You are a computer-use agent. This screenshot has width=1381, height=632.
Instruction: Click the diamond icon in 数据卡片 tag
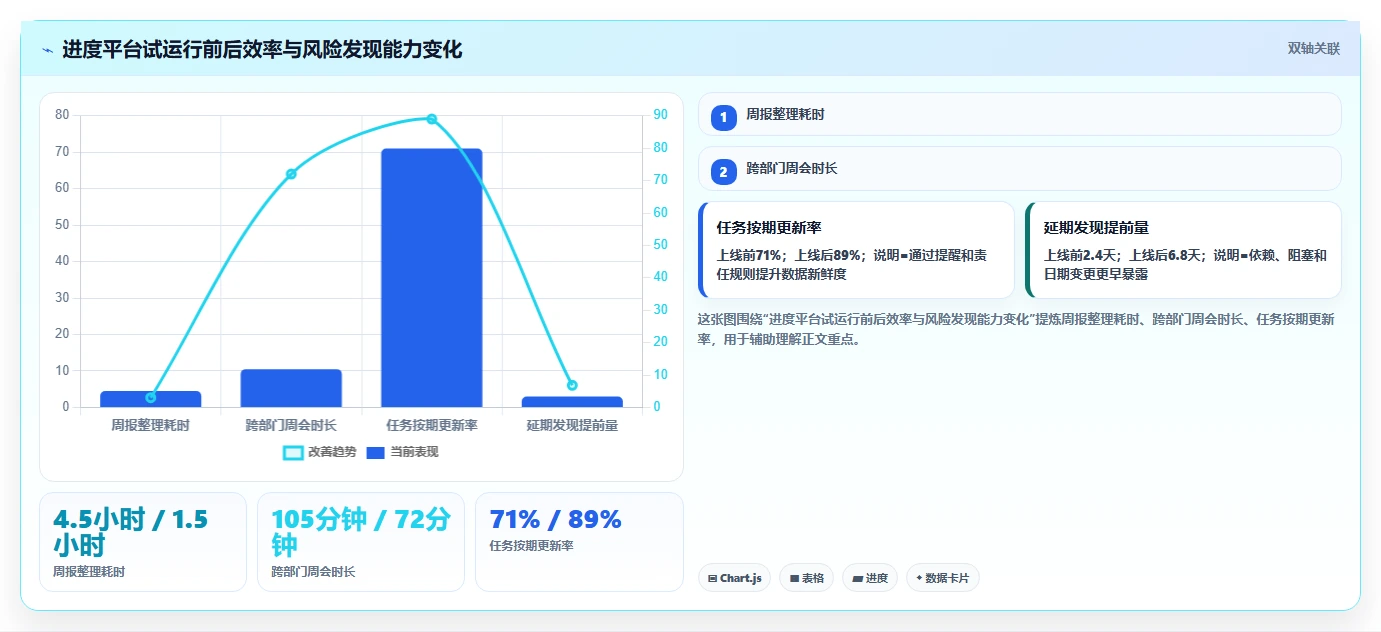pos(919,578)
